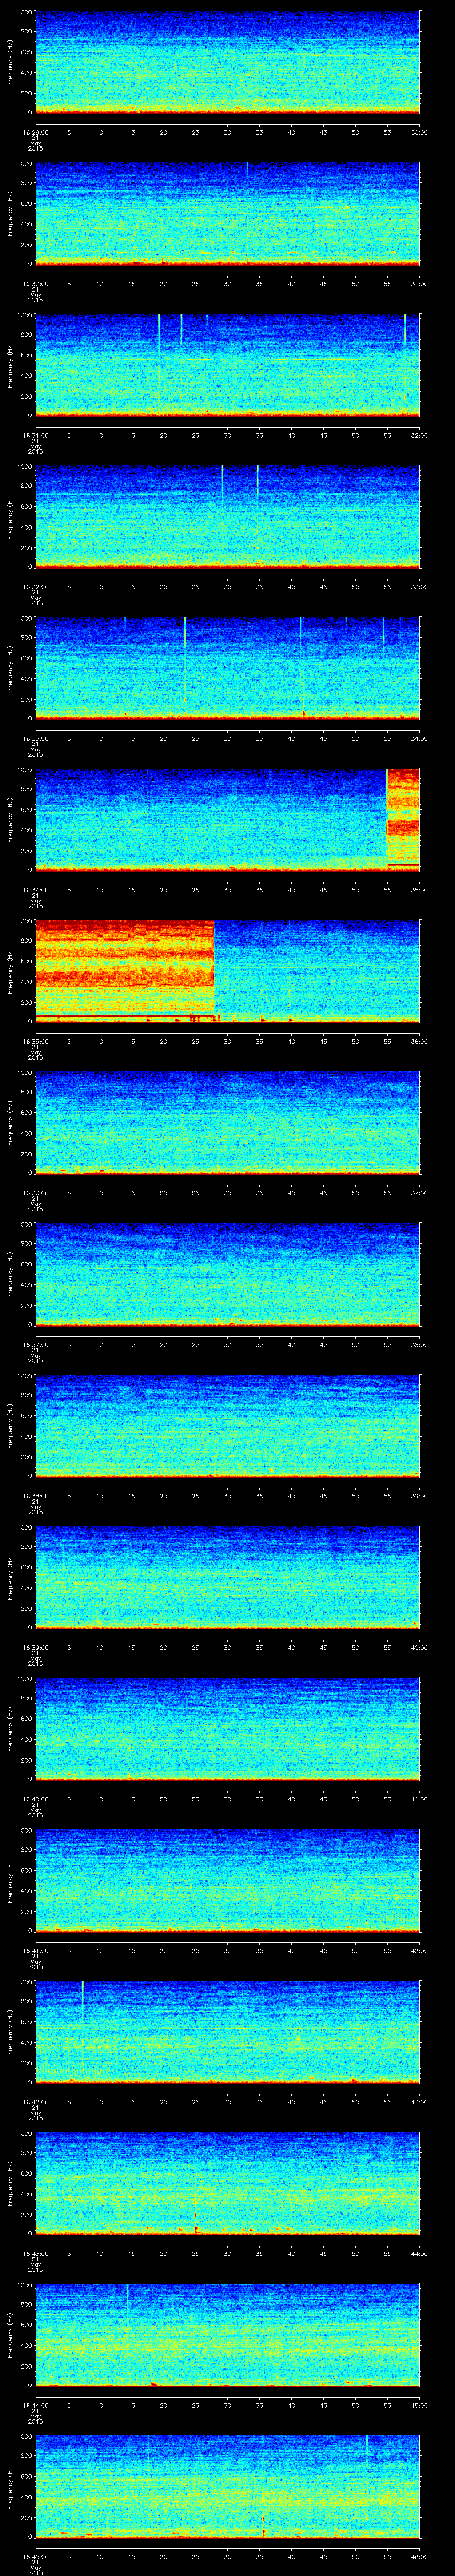The image size is (455, 2576).
Task: Select the spectrogram panel starting at 16:45:00
Action: [x=227, y=2486]
